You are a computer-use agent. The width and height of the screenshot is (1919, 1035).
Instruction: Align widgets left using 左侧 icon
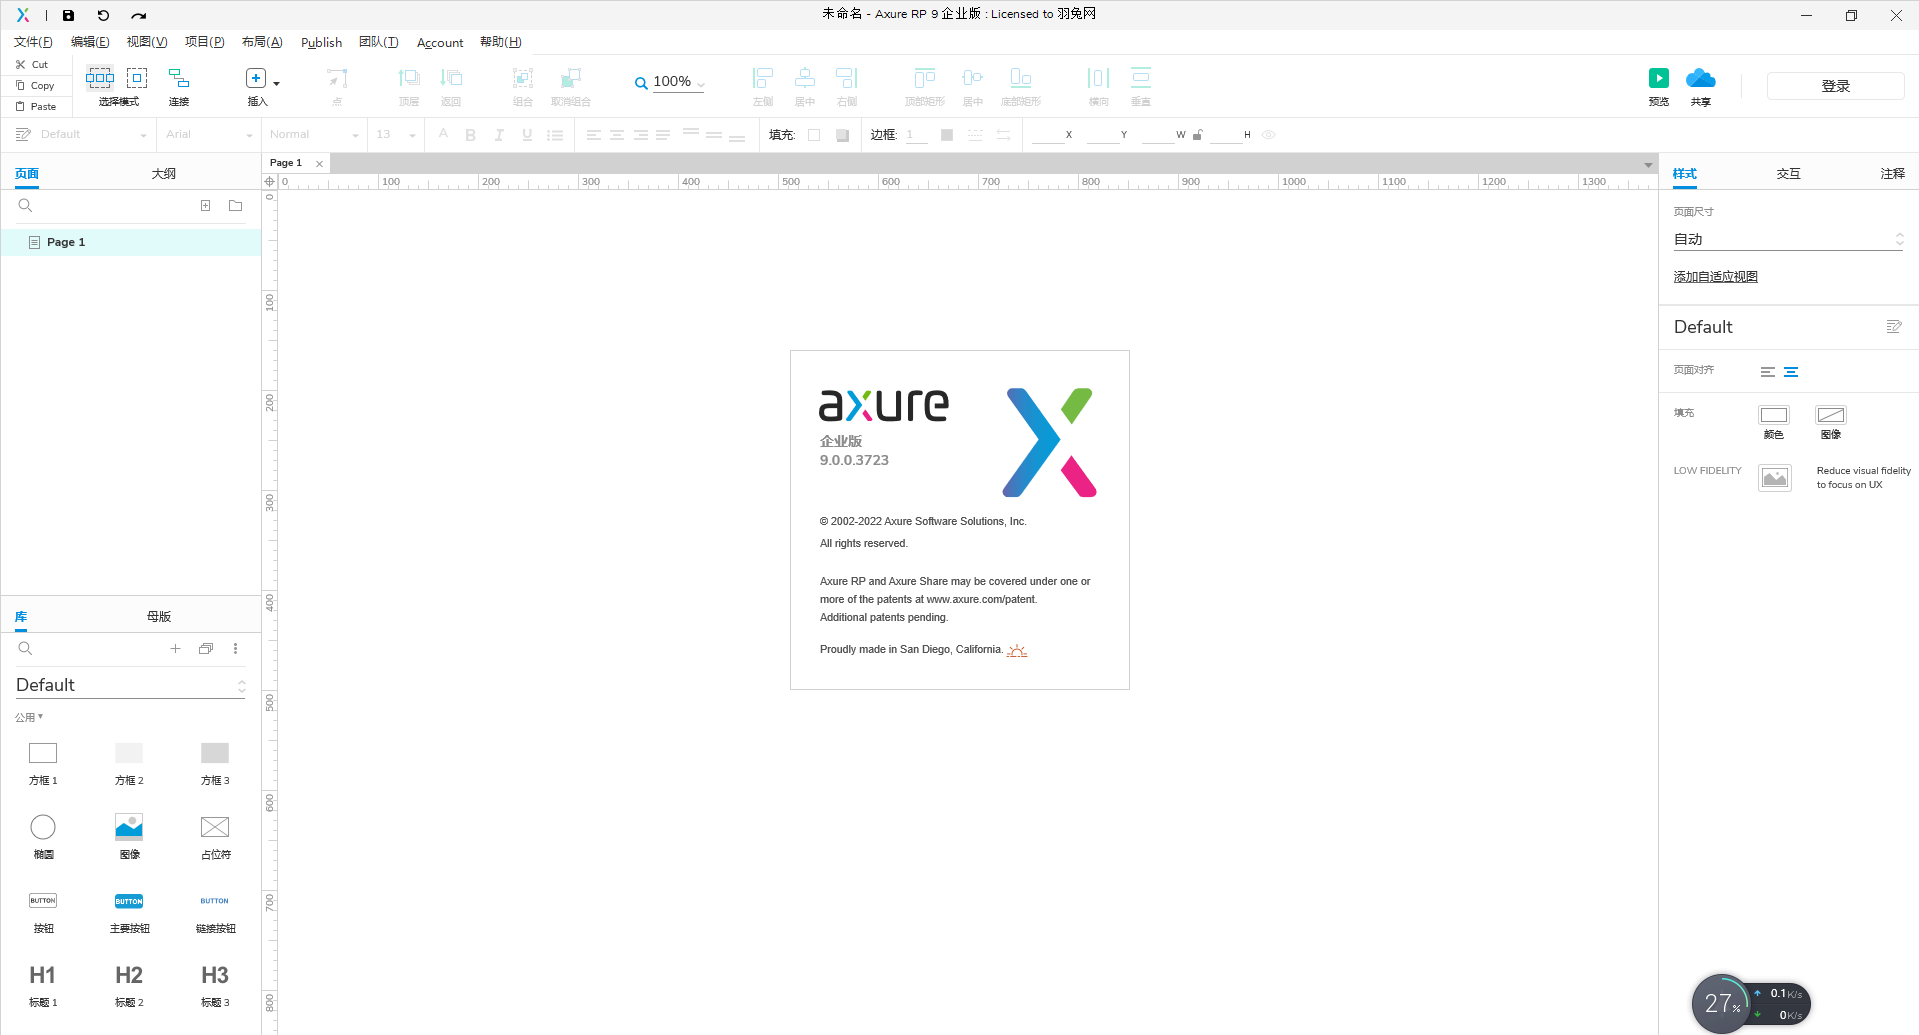[x=762, y=86]
